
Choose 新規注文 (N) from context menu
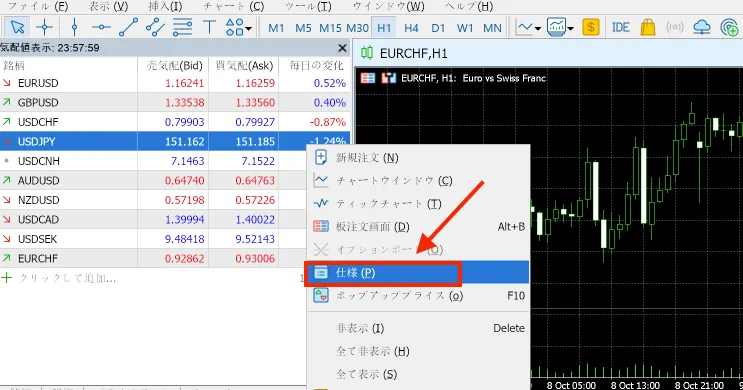tap(418, 157)
